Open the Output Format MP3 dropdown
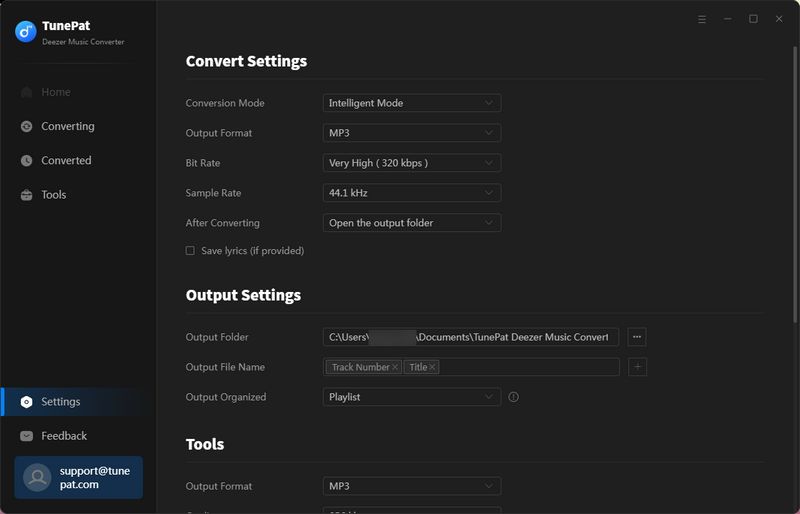This screenshot has height=514, width=800. [x=412, y=133]
